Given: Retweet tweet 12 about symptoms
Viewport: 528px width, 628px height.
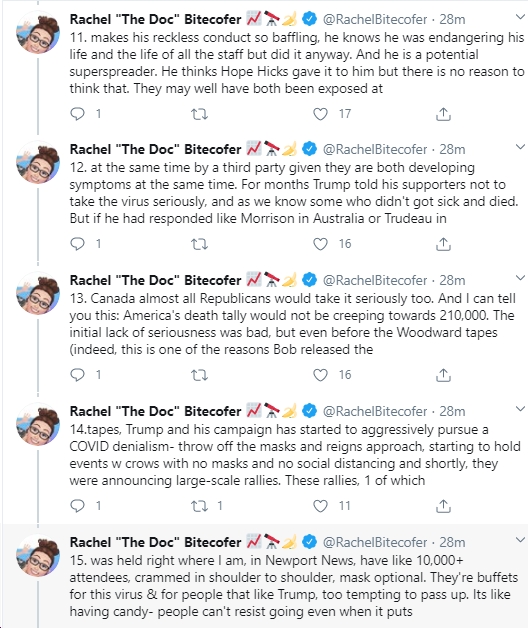Looking at the screenshot, I should 199,244.
